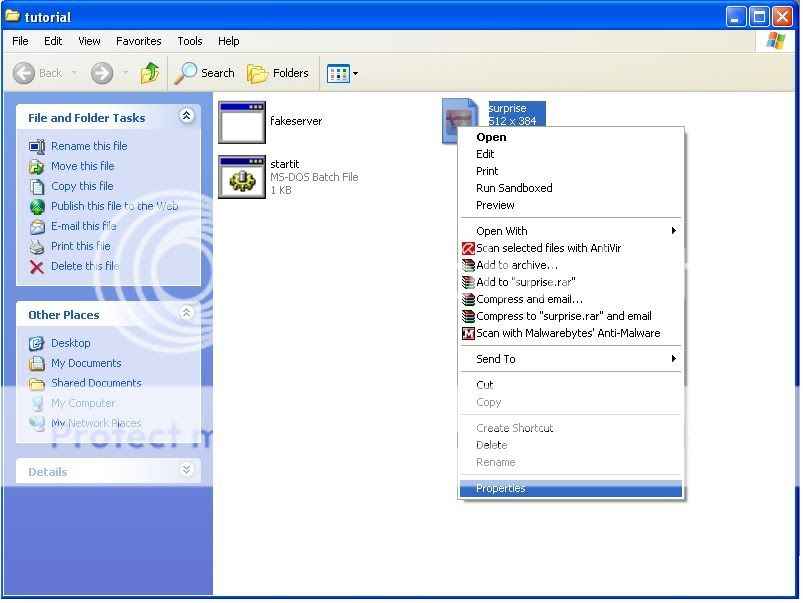Choose Open in context menu
The image size is (803, 603).
click(571, 137)
